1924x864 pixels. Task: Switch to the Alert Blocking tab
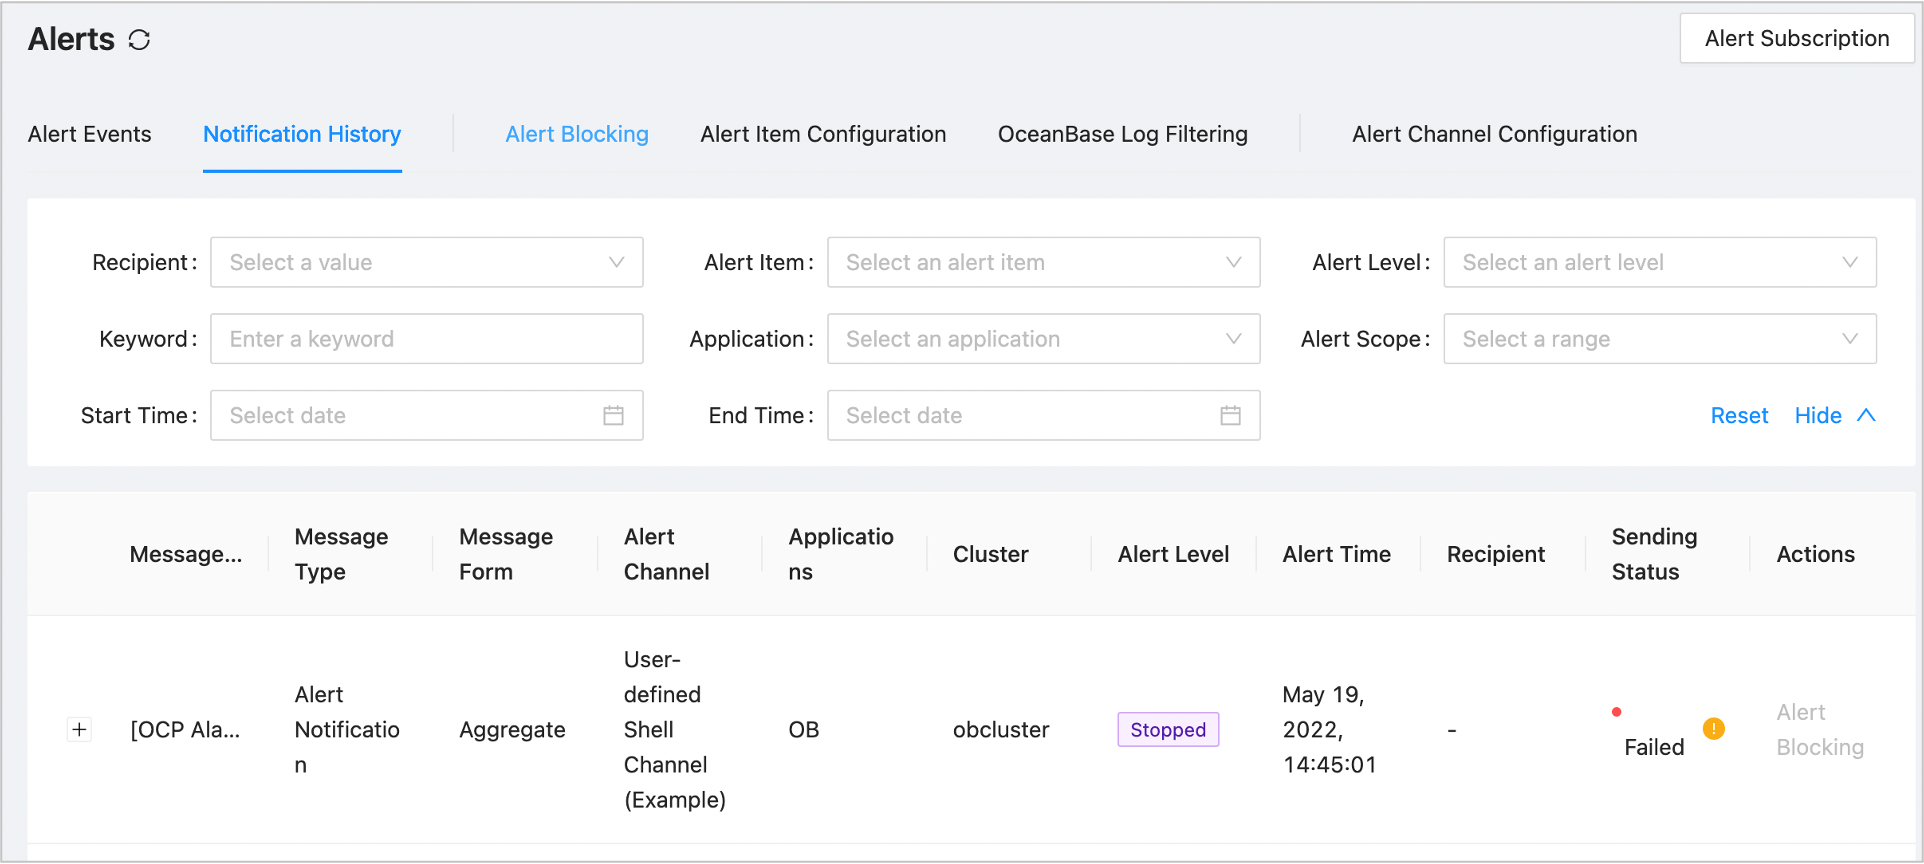577,135
